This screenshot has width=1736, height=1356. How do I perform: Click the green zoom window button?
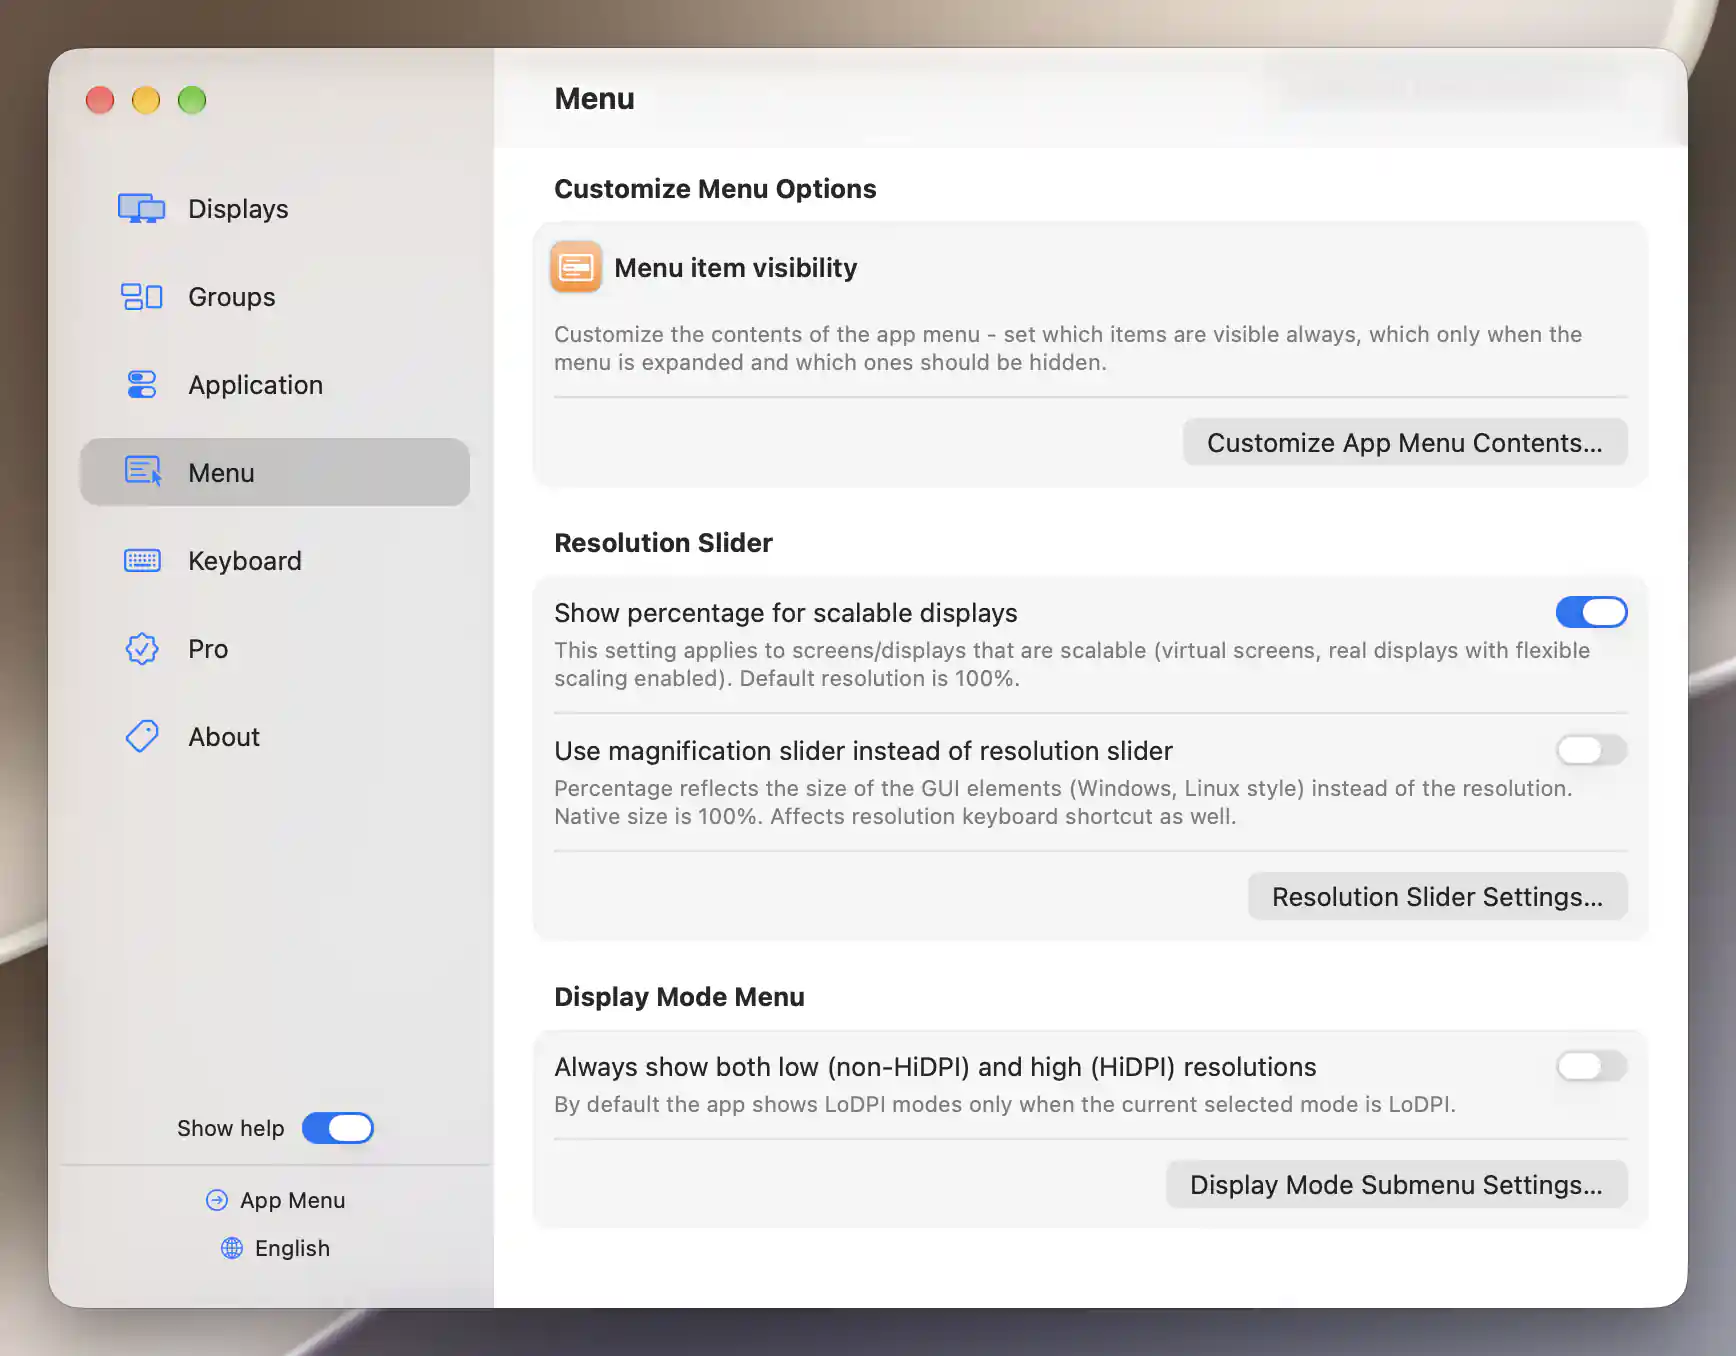tap(192, 100)
